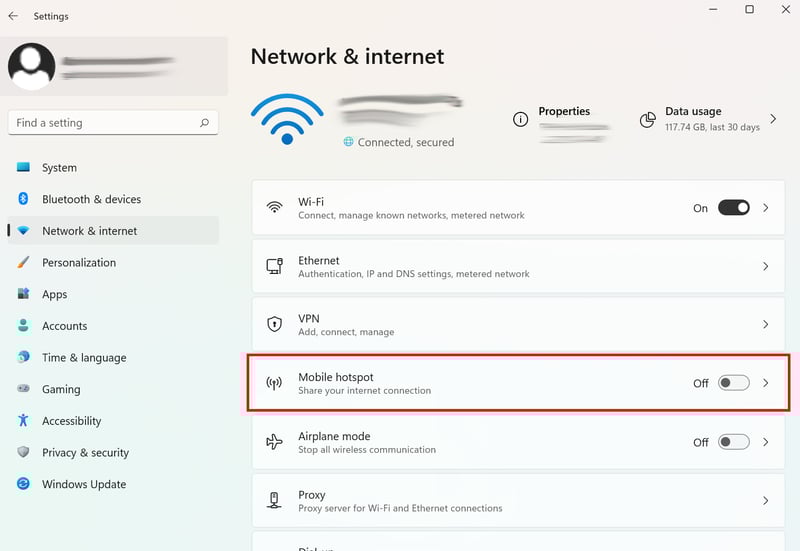Click the search magnifier icon in Find a setting
The height and width of the screenshot is (551, 800).
click(x=205, y=122)
